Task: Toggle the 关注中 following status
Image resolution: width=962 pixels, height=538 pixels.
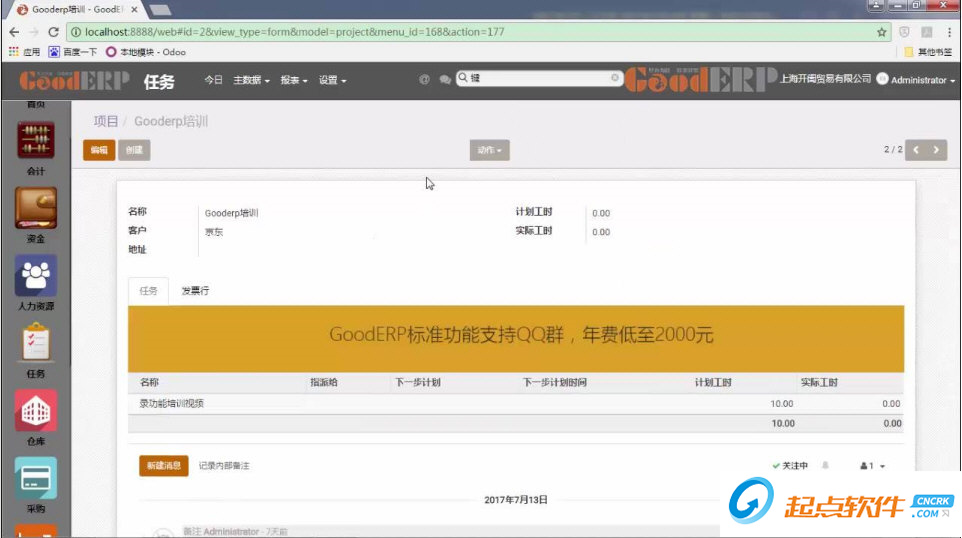Action: click(790, 466)
